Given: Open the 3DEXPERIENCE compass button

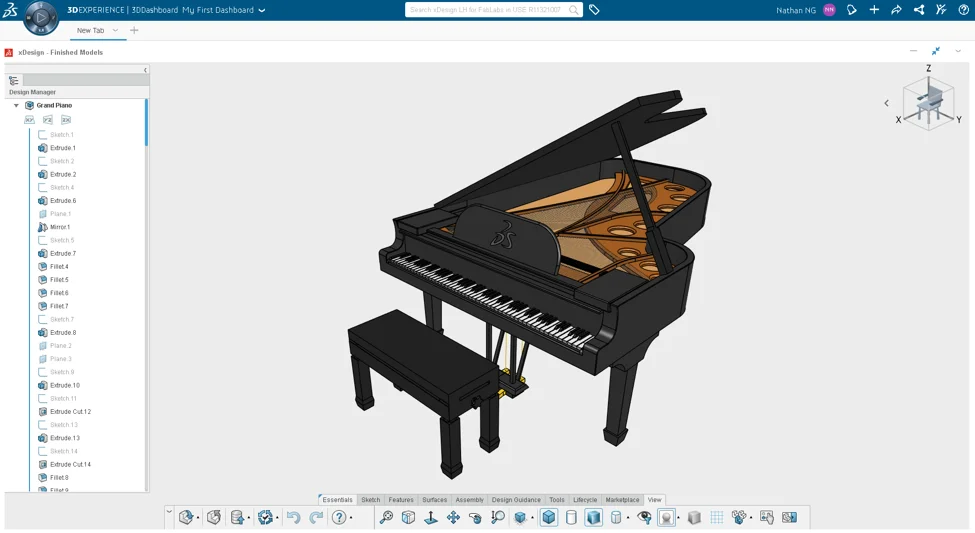Looking at the screenshot, I should [41, 17].
